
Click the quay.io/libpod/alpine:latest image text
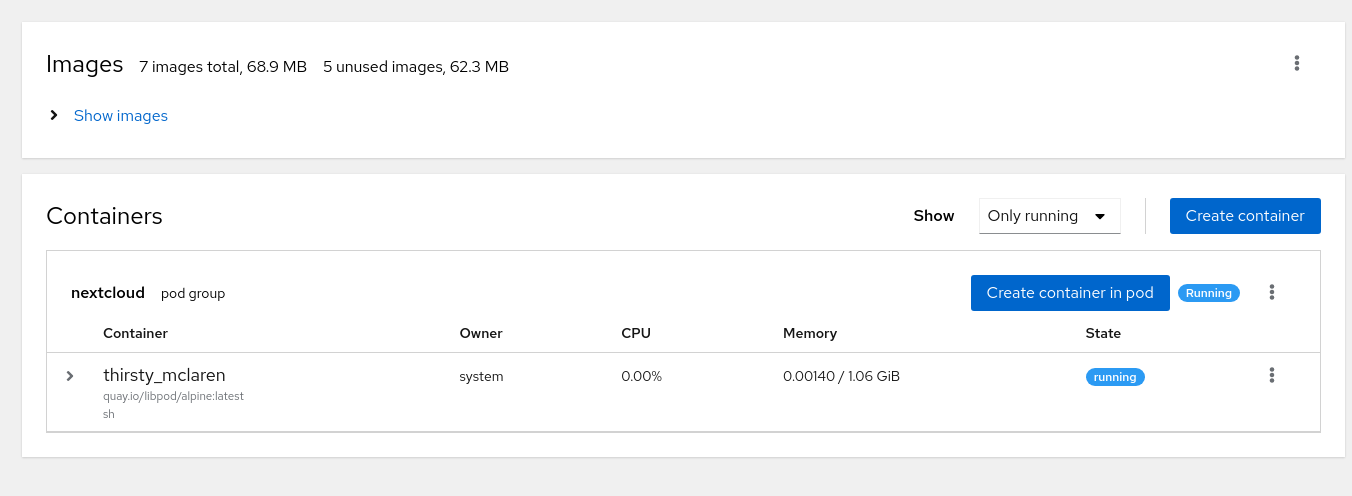pyautogui.click(x=173, y=396)
